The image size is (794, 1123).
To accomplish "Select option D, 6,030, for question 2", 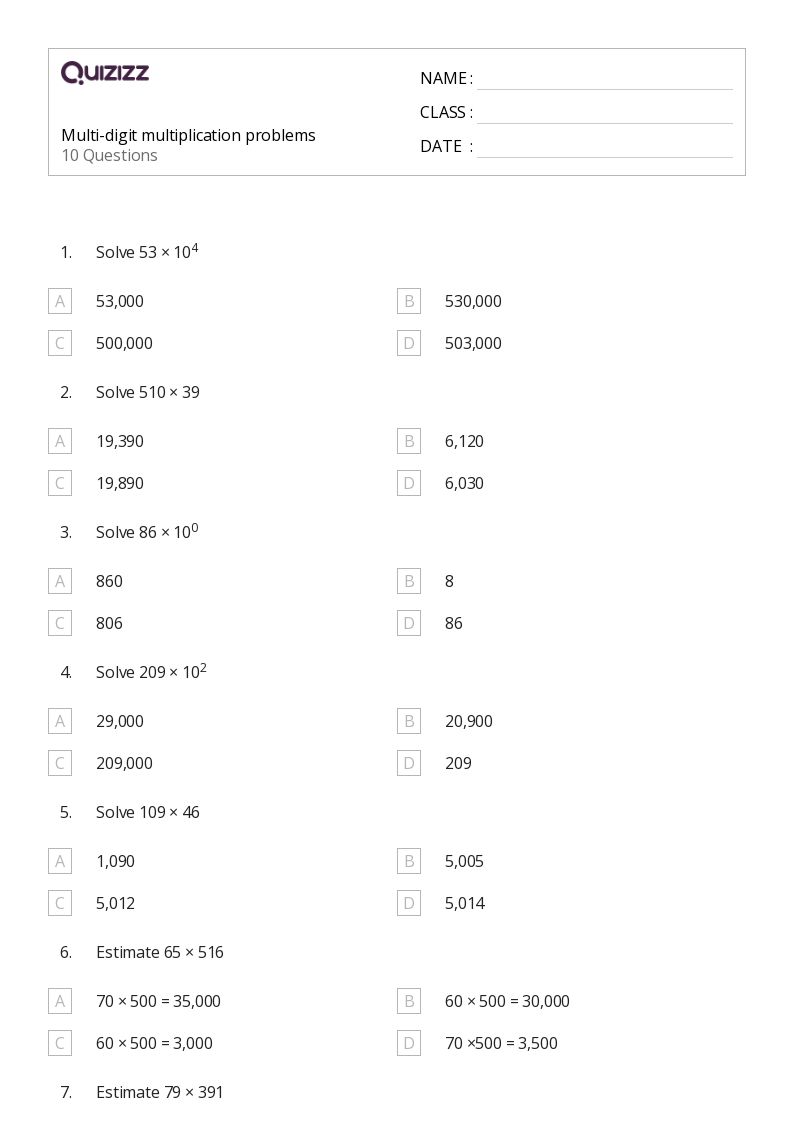I will [409, 483].
